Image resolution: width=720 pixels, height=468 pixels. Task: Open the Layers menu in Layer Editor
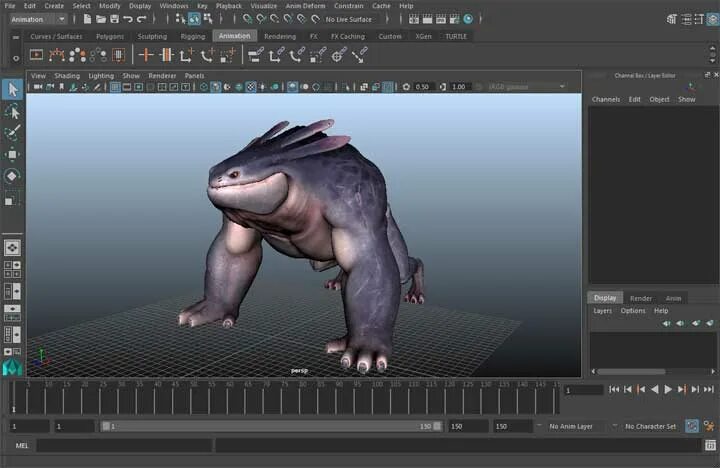point(602,311)
